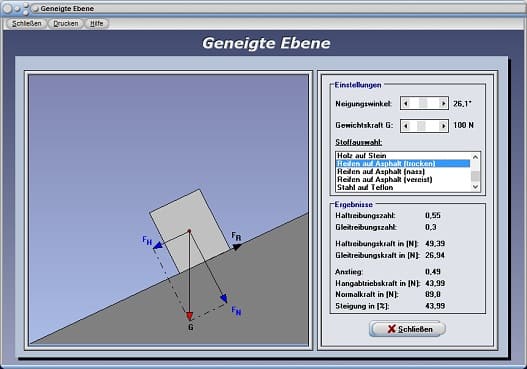Decrease Neigungswinkel with left arrow
The image size is (527, 369).
[406, 104]
